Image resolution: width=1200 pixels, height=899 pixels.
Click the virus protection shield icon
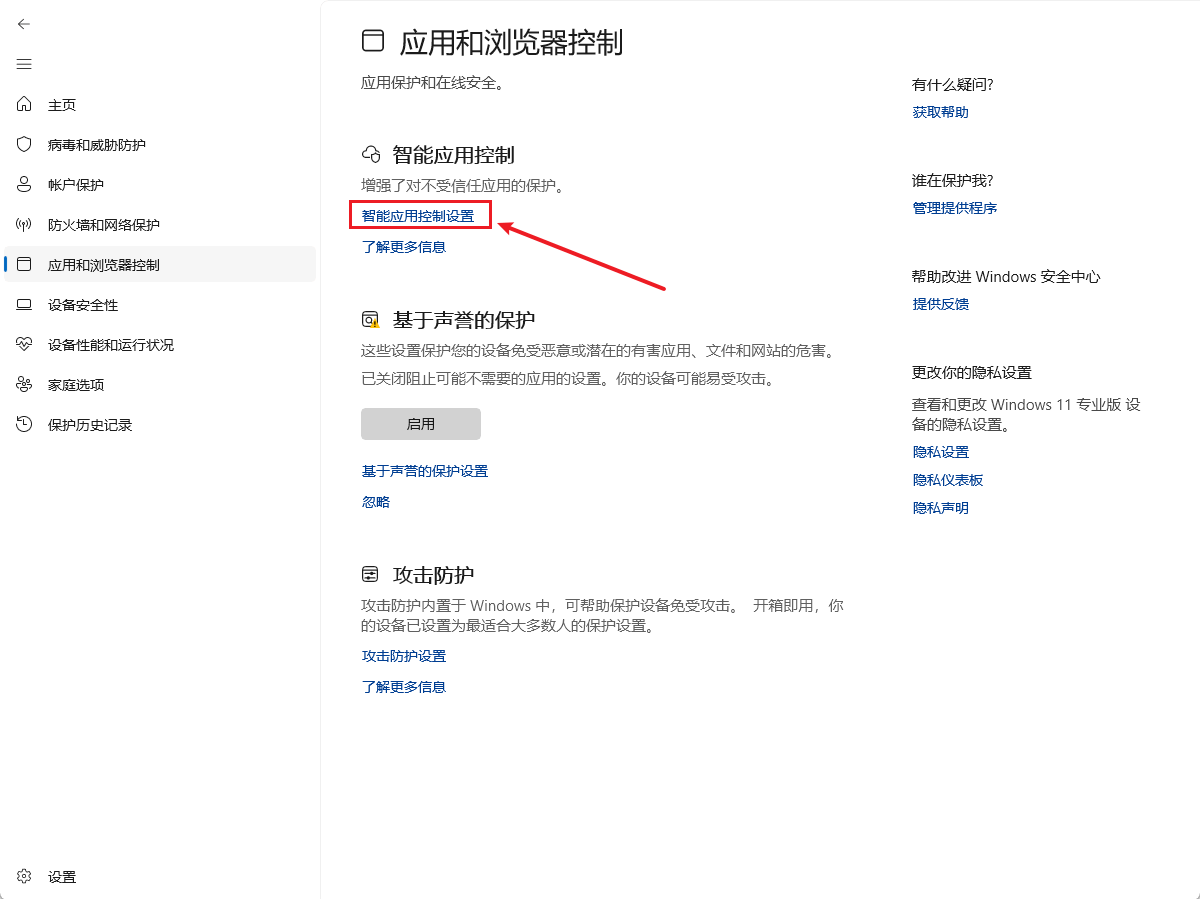point(25,145)
